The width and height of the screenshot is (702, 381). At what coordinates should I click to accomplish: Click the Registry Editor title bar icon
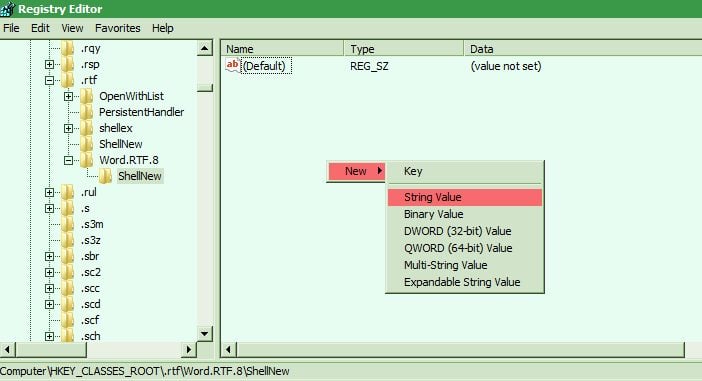[x=8, y=9]
